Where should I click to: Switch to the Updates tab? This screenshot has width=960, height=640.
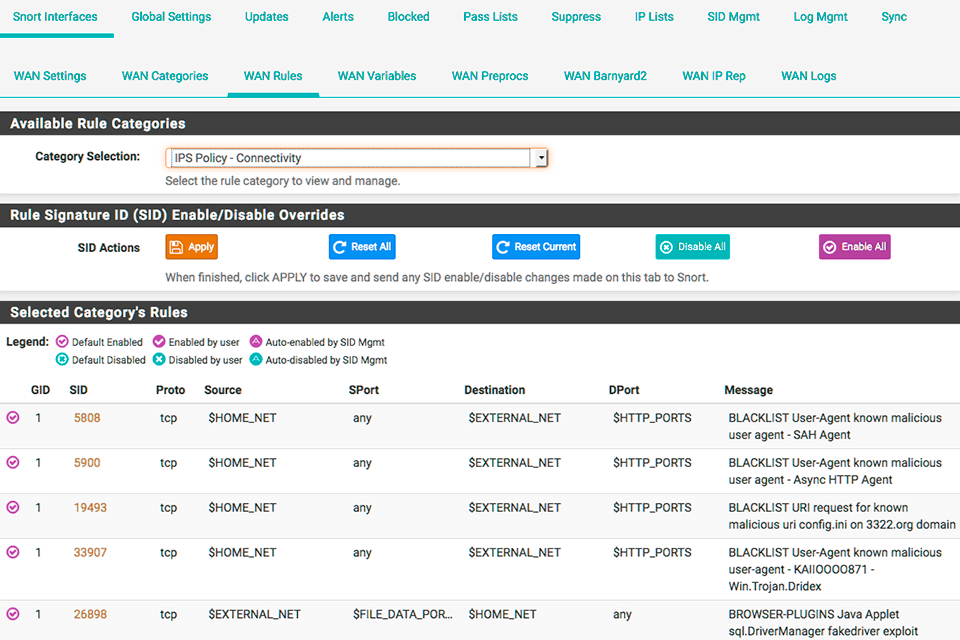click(267, 17)
